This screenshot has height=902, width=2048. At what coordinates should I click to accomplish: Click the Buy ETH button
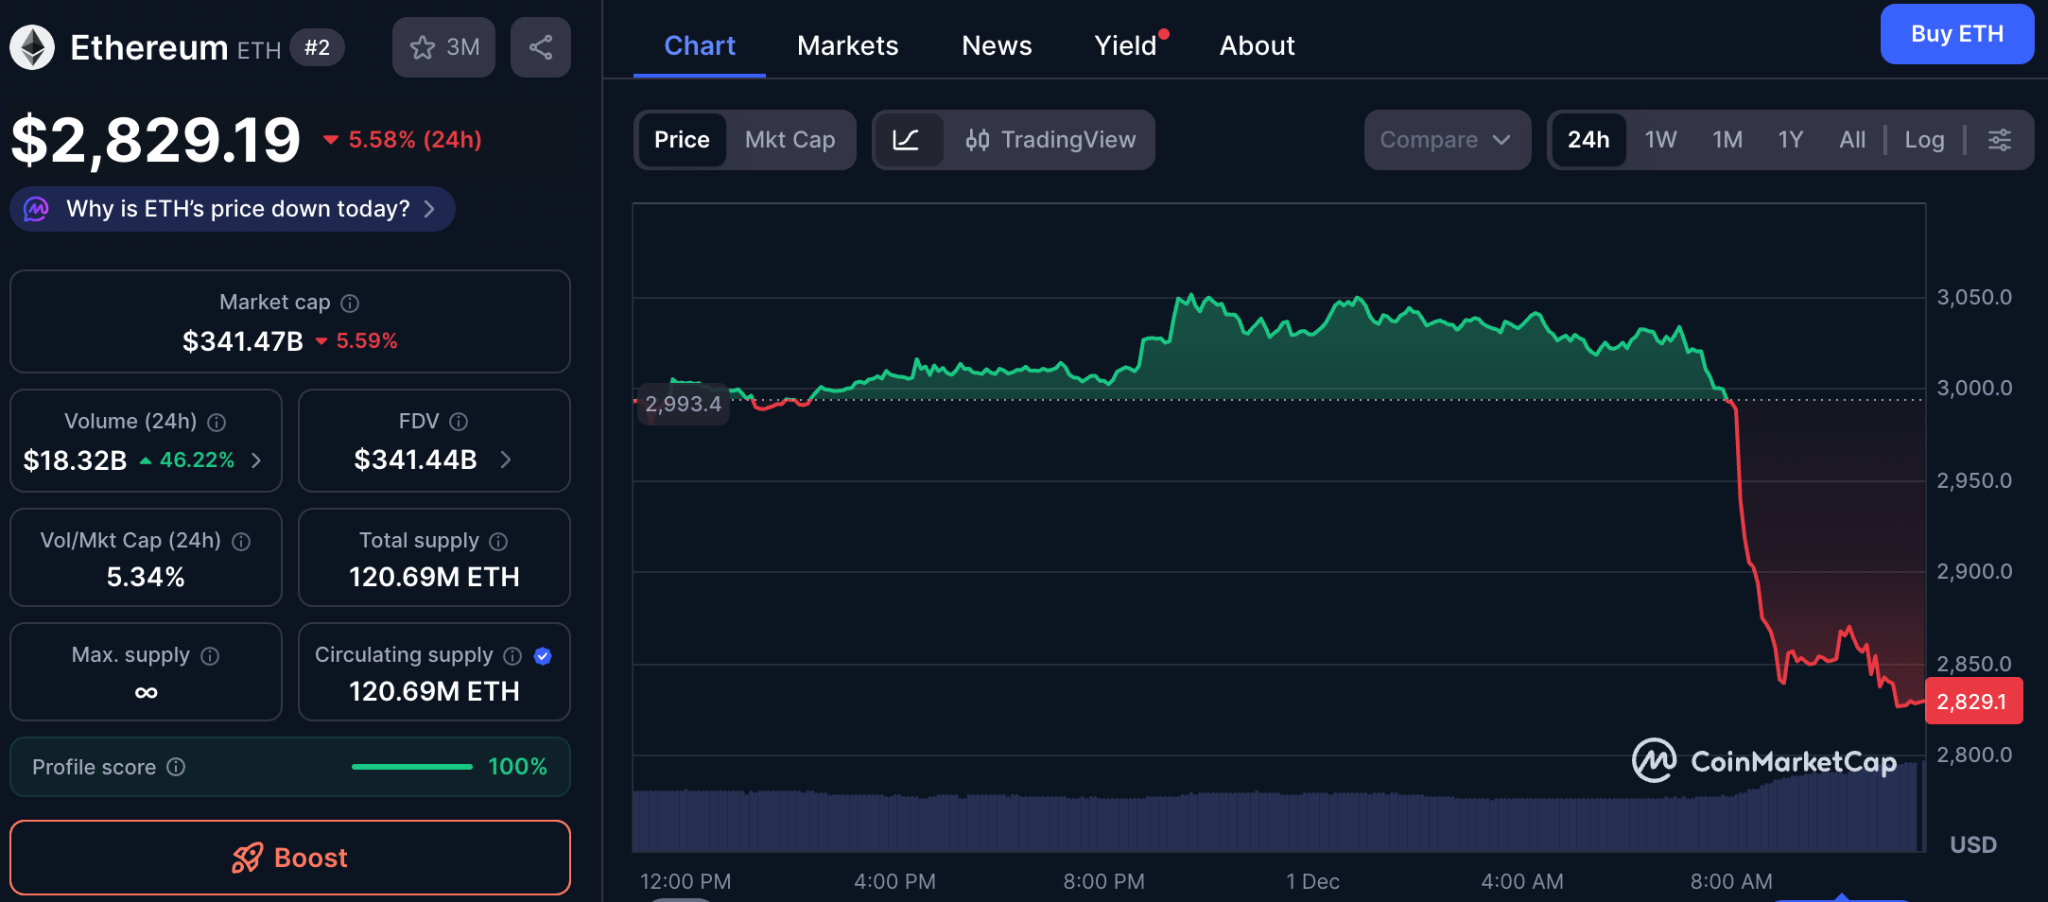coord(1957,34)
